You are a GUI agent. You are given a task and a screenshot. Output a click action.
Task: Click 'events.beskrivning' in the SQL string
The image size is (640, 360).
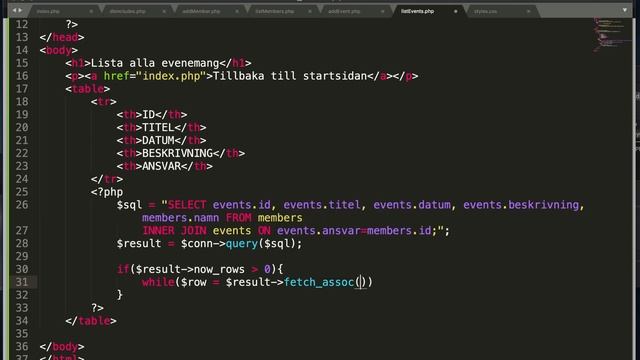(521, 205)
